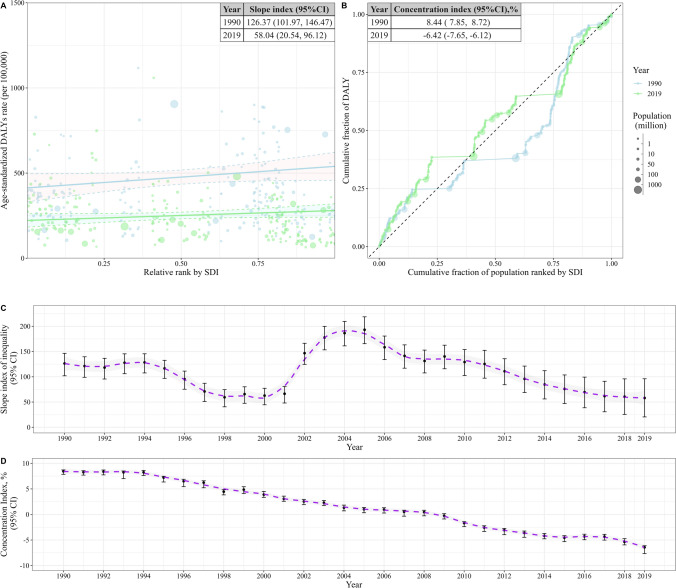Image resolution: width=676 pixels, height=588 pixels.
Task: Click the "1990" row cell in concentration index table
Action: click(x=379, y=22)
